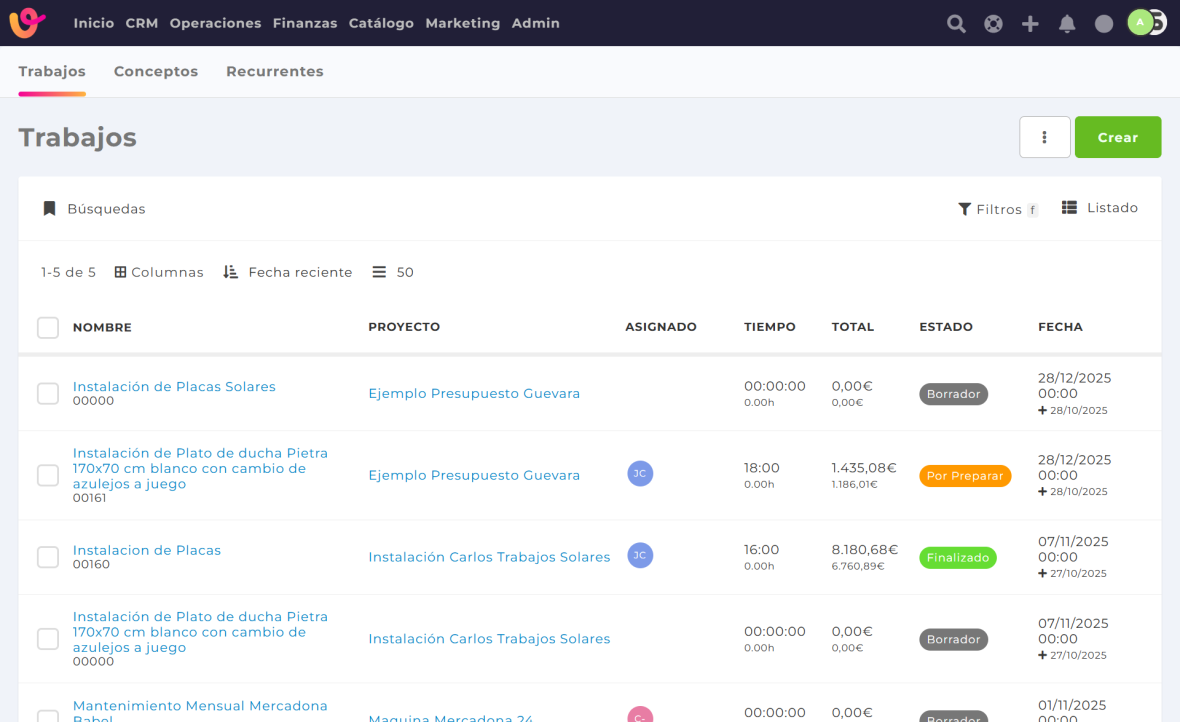This screenshot has height=722, width=1180.
Task: Select checkbox for Instalacion de Placas 00160
Action: [x=48, y=557]
